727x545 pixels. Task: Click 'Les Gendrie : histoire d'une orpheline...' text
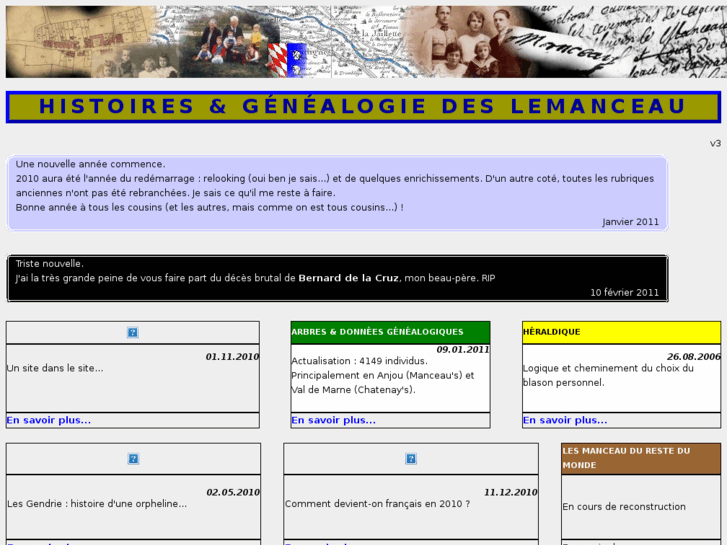point(97,504)
